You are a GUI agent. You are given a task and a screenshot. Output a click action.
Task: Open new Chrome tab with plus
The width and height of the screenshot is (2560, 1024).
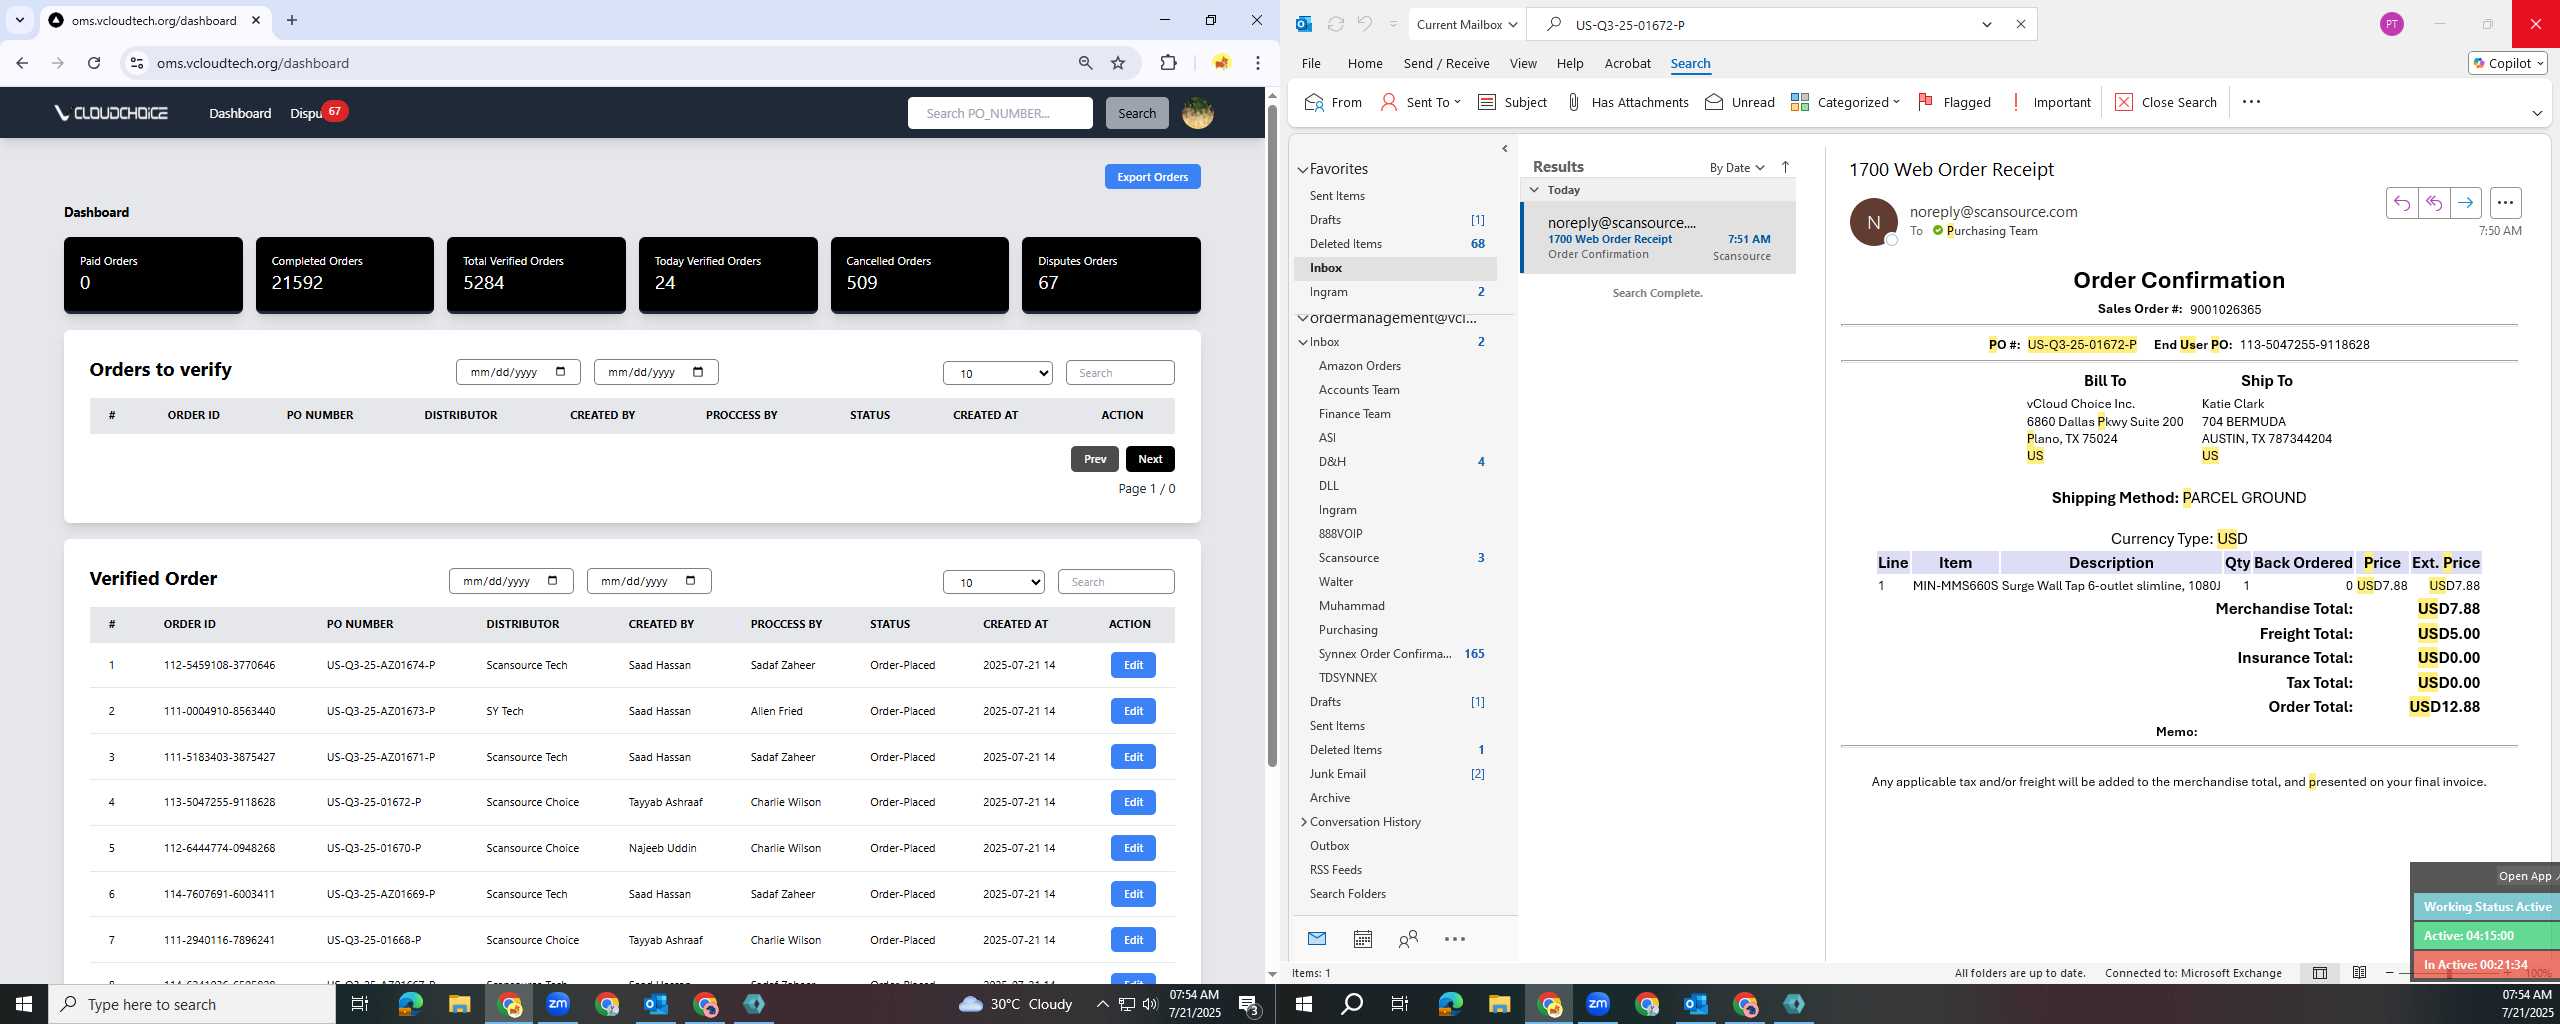(x=291, y=20)
